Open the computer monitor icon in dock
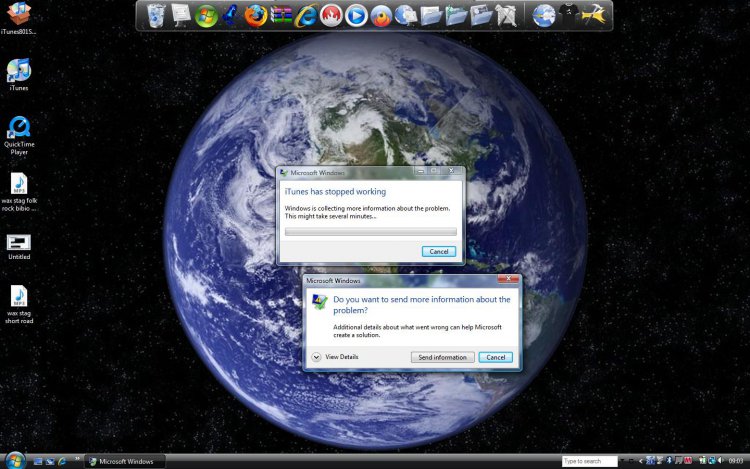 pyautogui.click(x=181, y=15)
